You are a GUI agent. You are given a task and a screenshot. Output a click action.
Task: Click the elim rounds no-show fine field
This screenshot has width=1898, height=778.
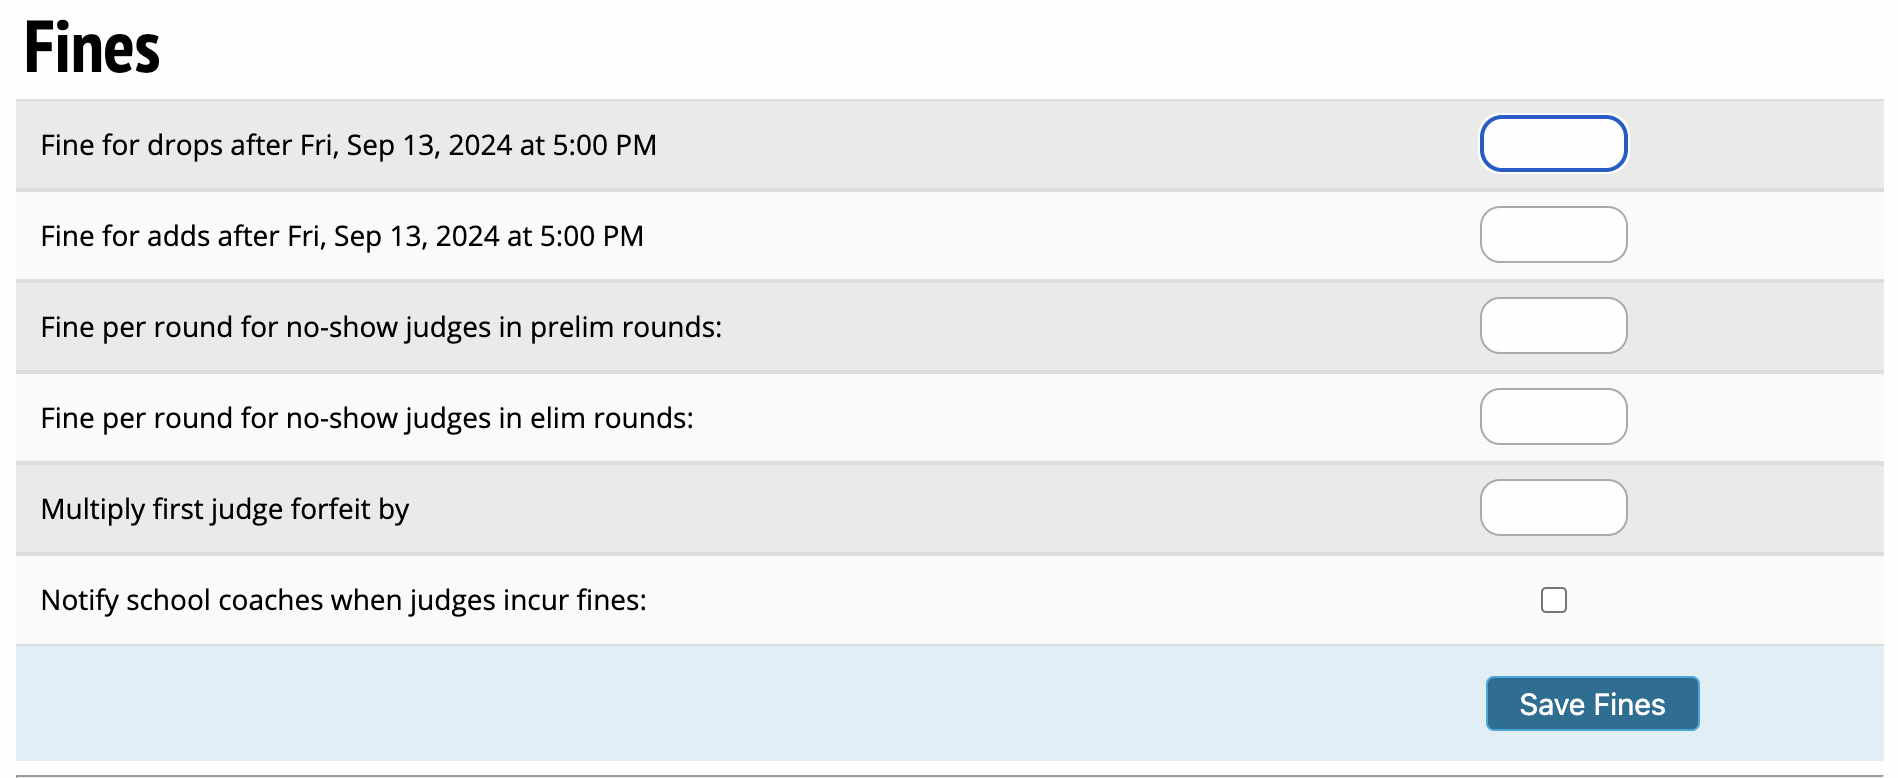pyautogui.click(x=1553, y=417)
